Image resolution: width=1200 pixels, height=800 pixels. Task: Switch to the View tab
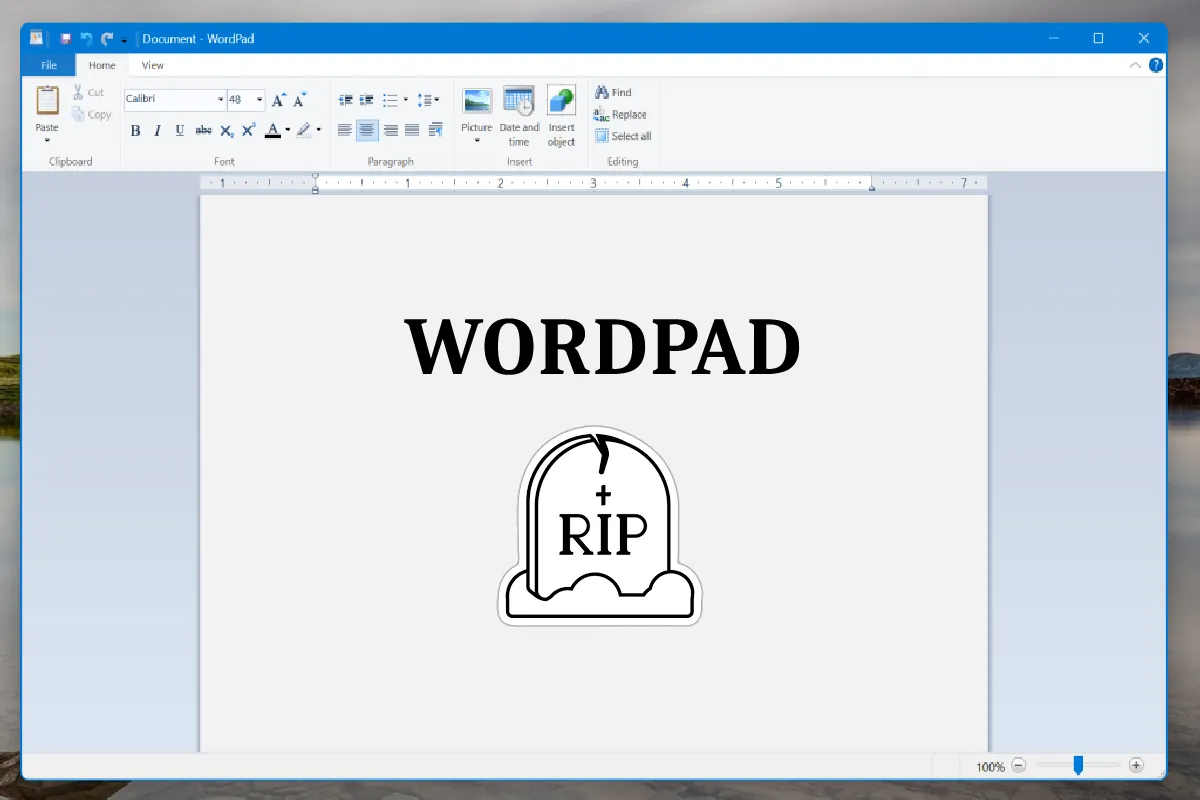(x=152, y=65)
